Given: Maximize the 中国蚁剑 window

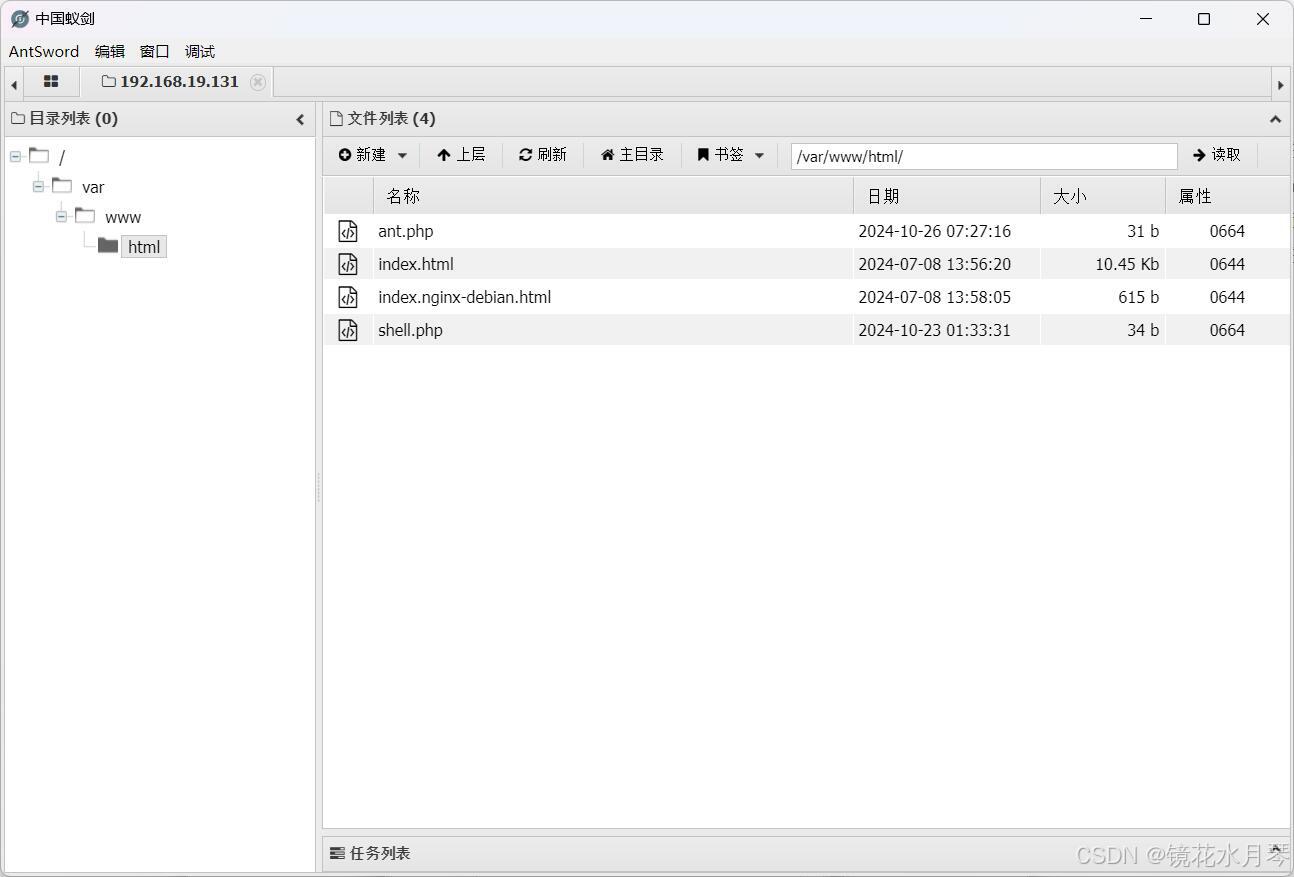Looking at the screenshot, I should click(x=1204, y=19).
